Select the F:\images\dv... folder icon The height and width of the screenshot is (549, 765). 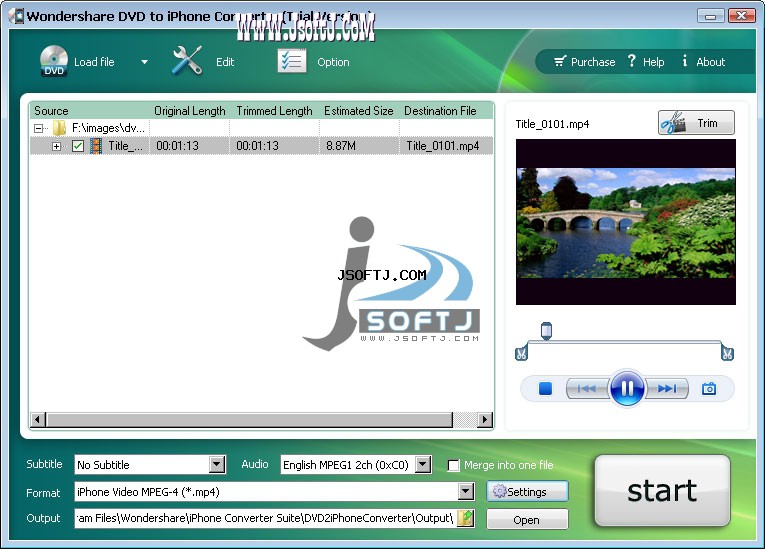coord(60,128)
